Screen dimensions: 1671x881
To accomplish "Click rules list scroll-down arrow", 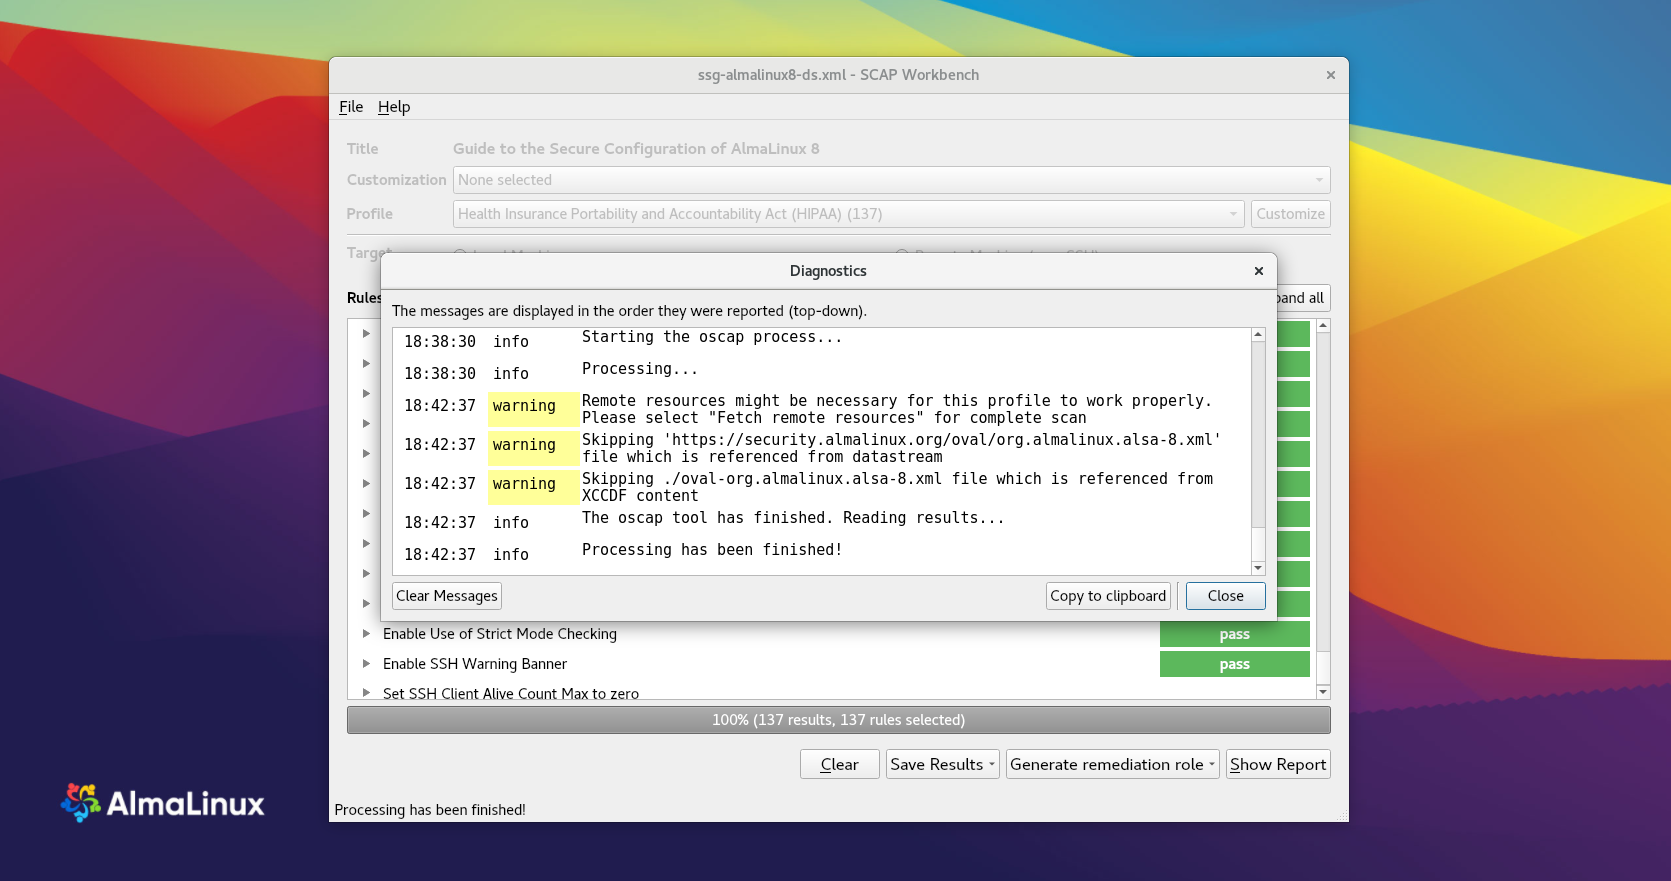I will point(1323,692).
